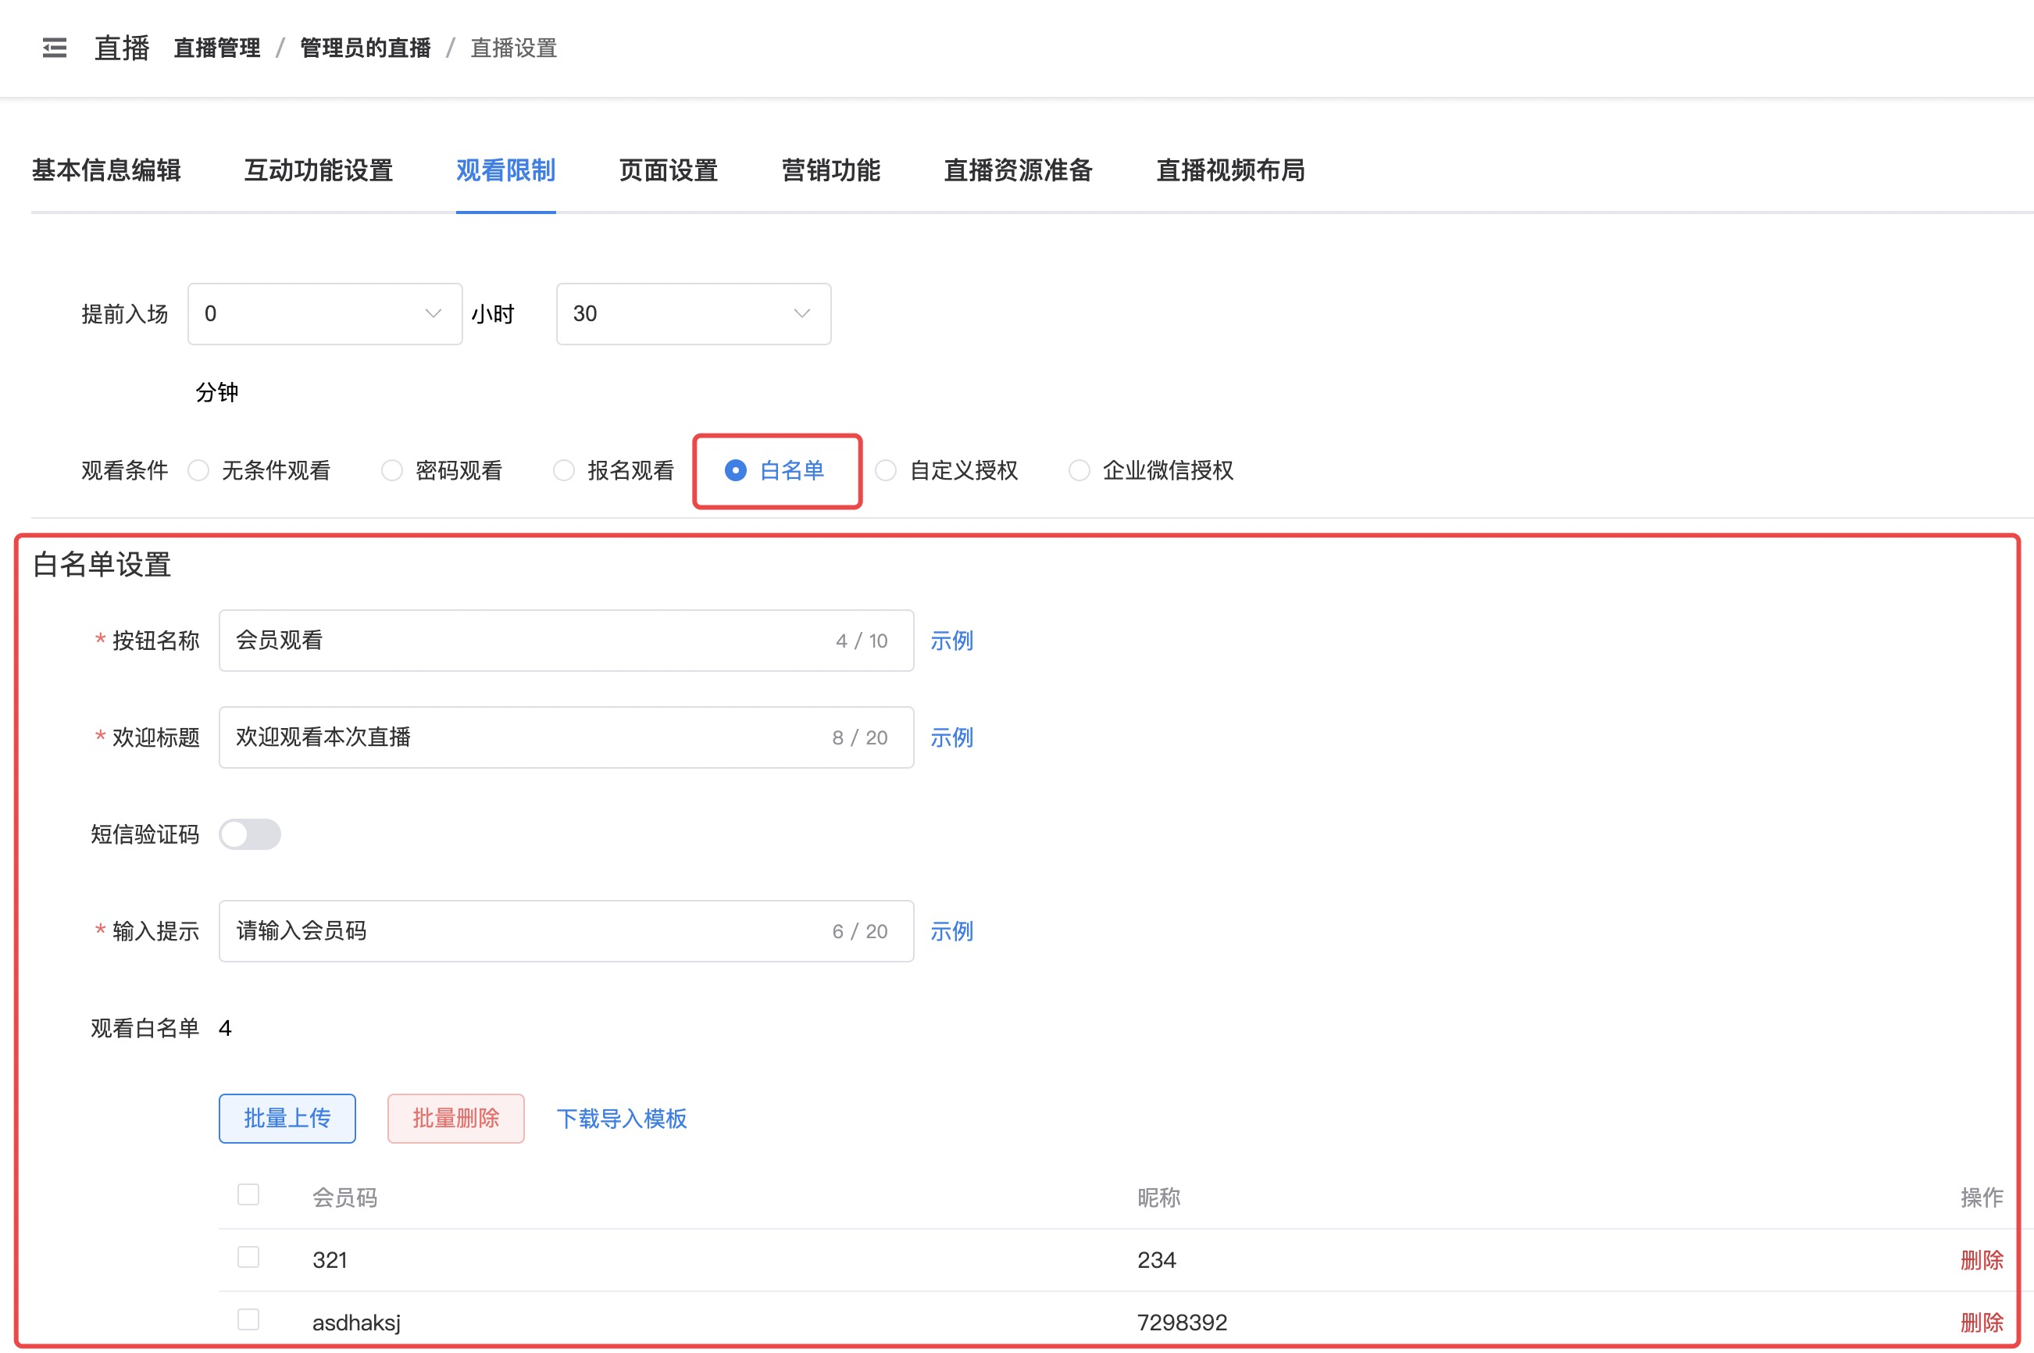The width and height of the screenshot is (2034, 1353).
Task: Enable the 短信验证码 toggle switch
Action: 250,834
